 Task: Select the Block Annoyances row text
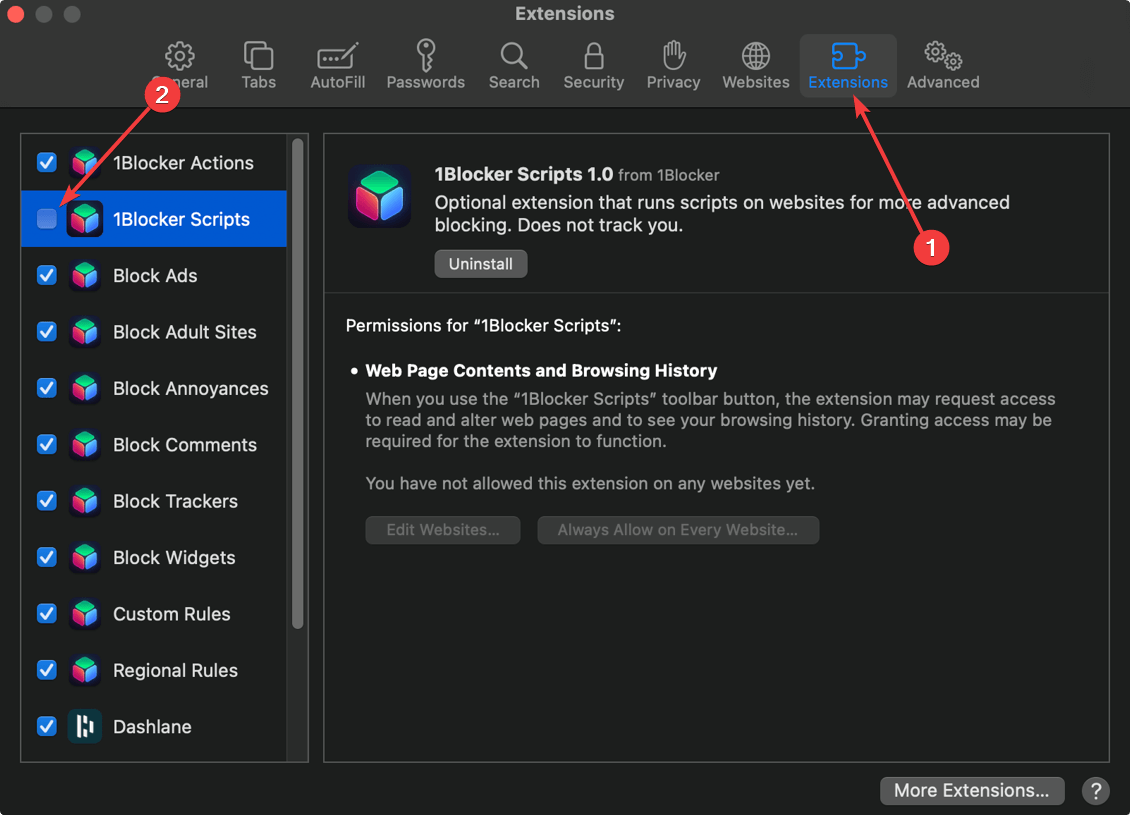190,388
